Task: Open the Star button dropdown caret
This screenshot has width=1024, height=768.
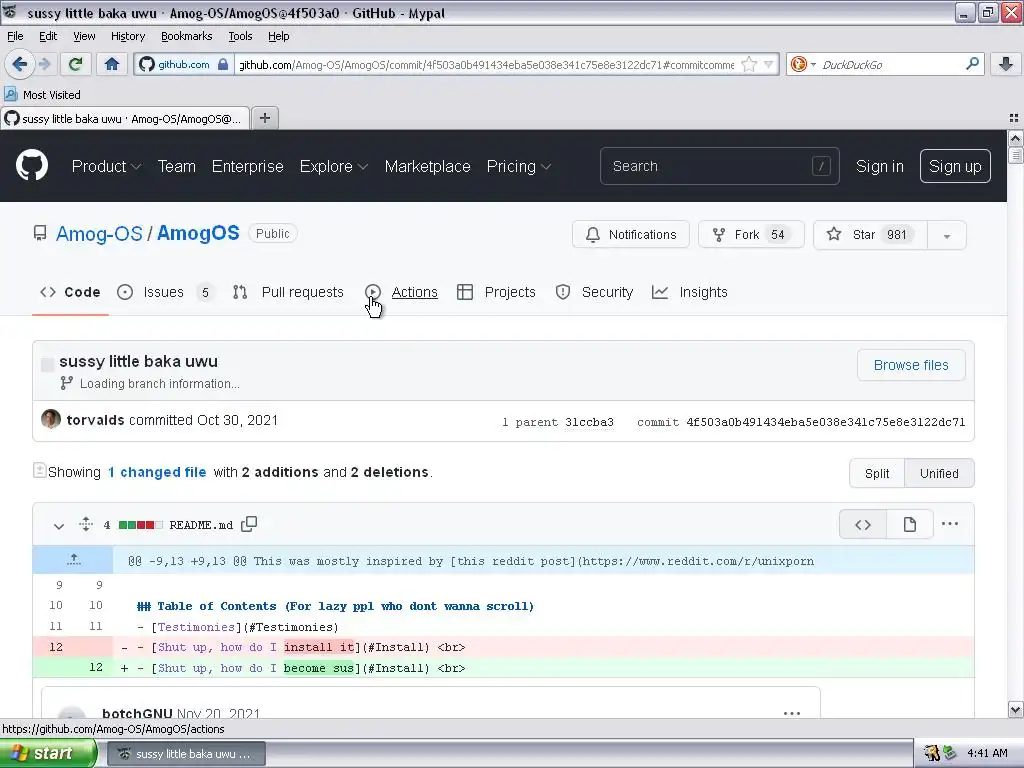Action: coord(946,235)
